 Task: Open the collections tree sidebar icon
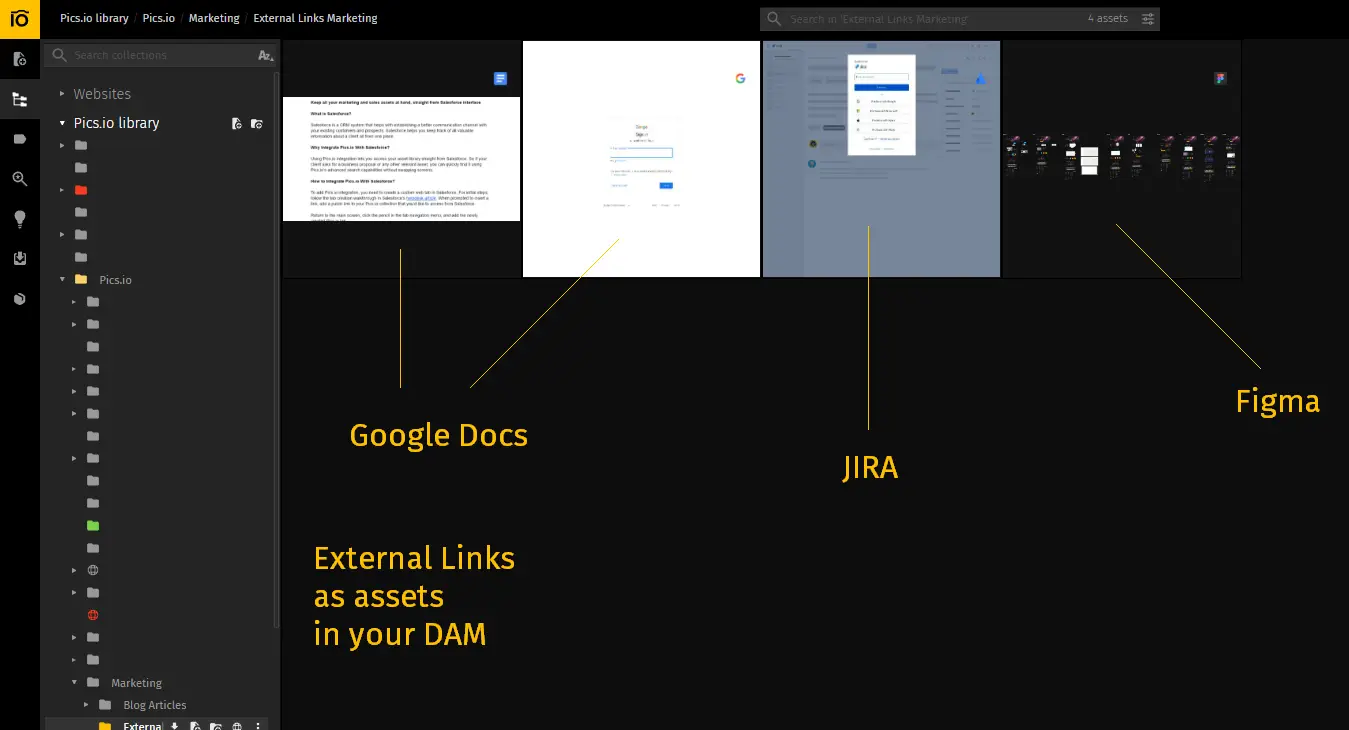[19, 99]
